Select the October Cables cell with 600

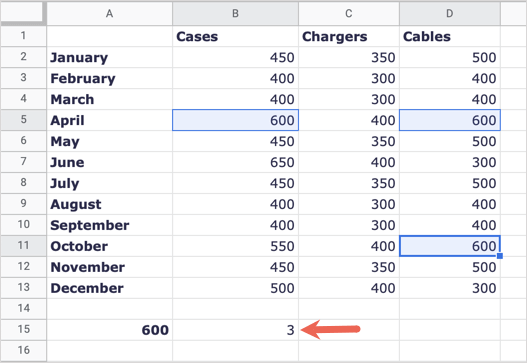coord(450,246)
